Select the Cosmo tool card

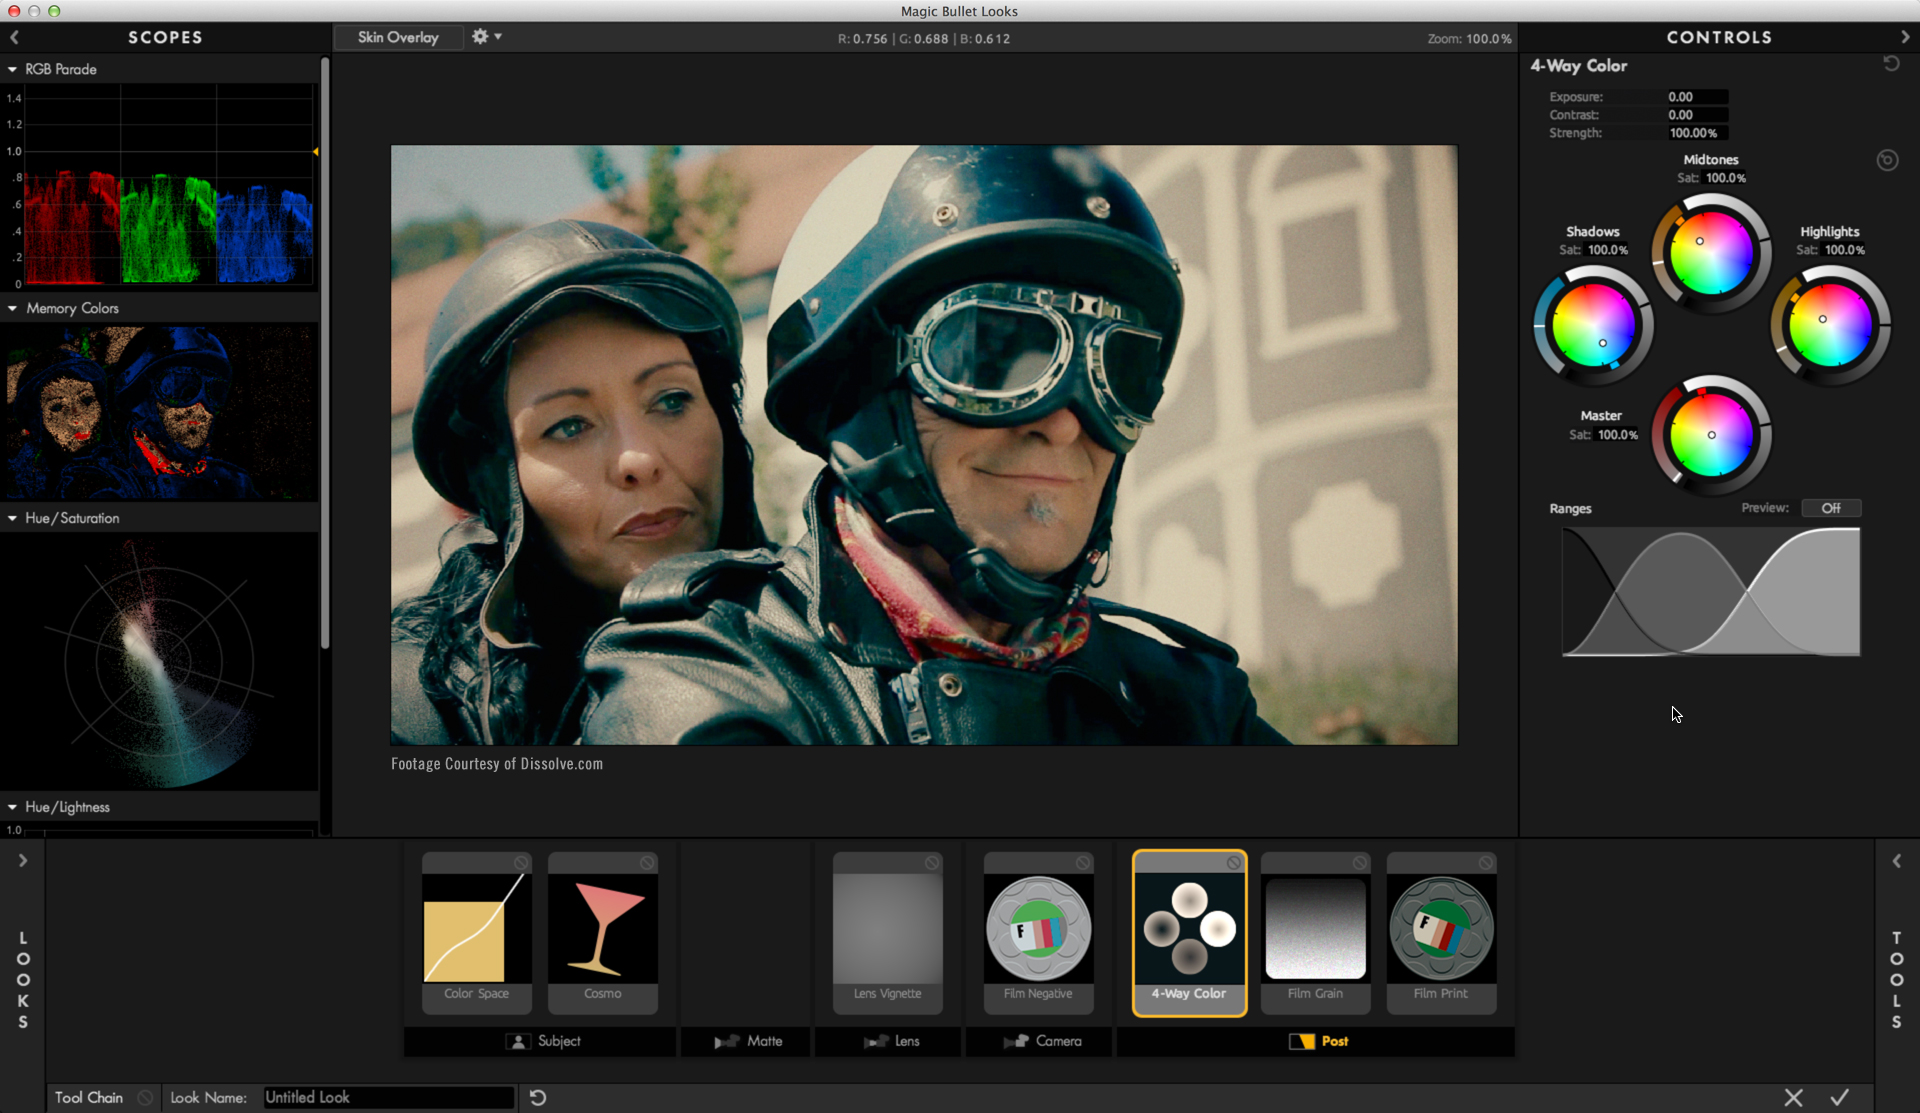coord(602,930)
